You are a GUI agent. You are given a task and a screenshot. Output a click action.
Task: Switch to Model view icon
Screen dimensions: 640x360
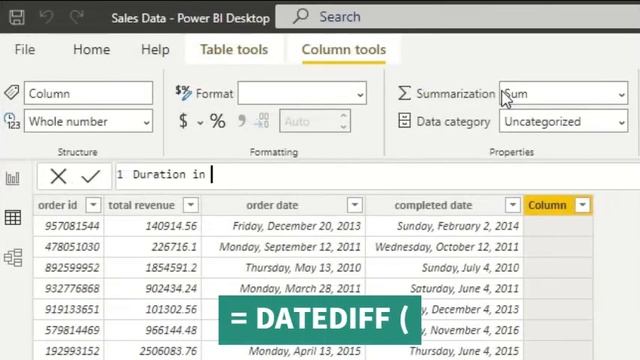pos(13,258)
